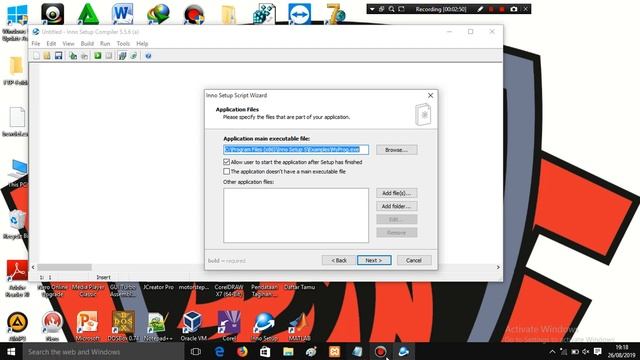Open the AIMP3 desktop shortcut
The height and width of the screenshot is (360, 640).
point(17,325)
